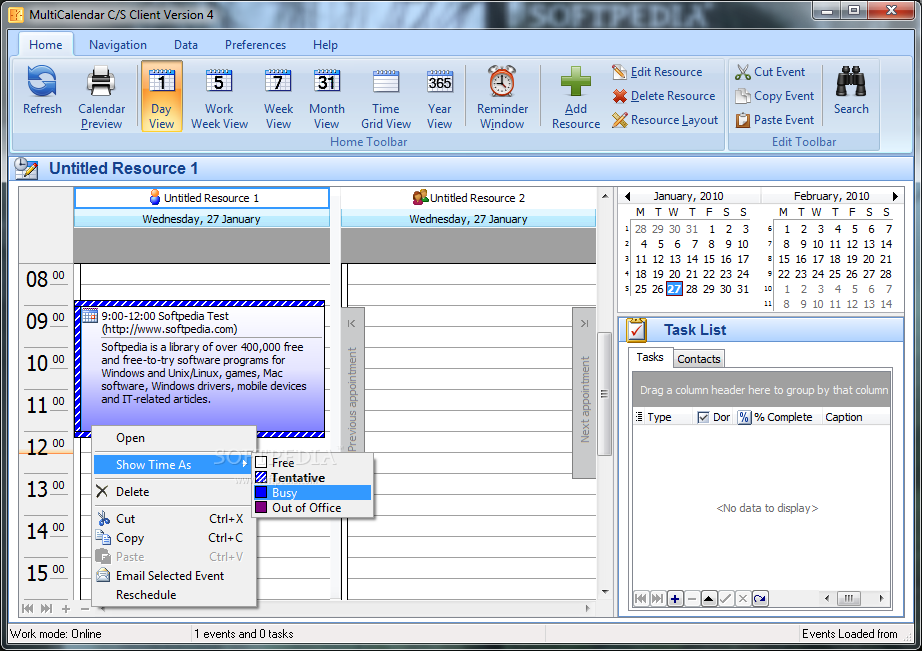
Task: Click the Task List clipboard icon
Action: tap(636, 330)
